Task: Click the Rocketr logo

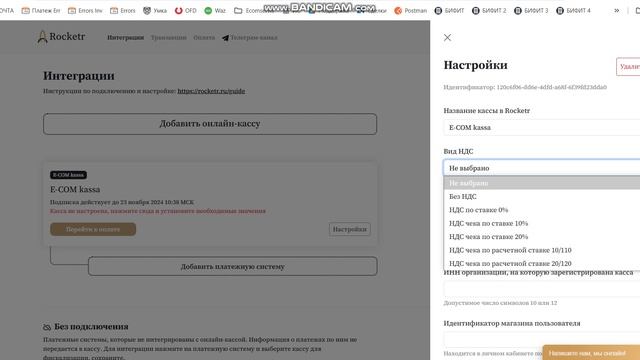Action: coord(61,37)
